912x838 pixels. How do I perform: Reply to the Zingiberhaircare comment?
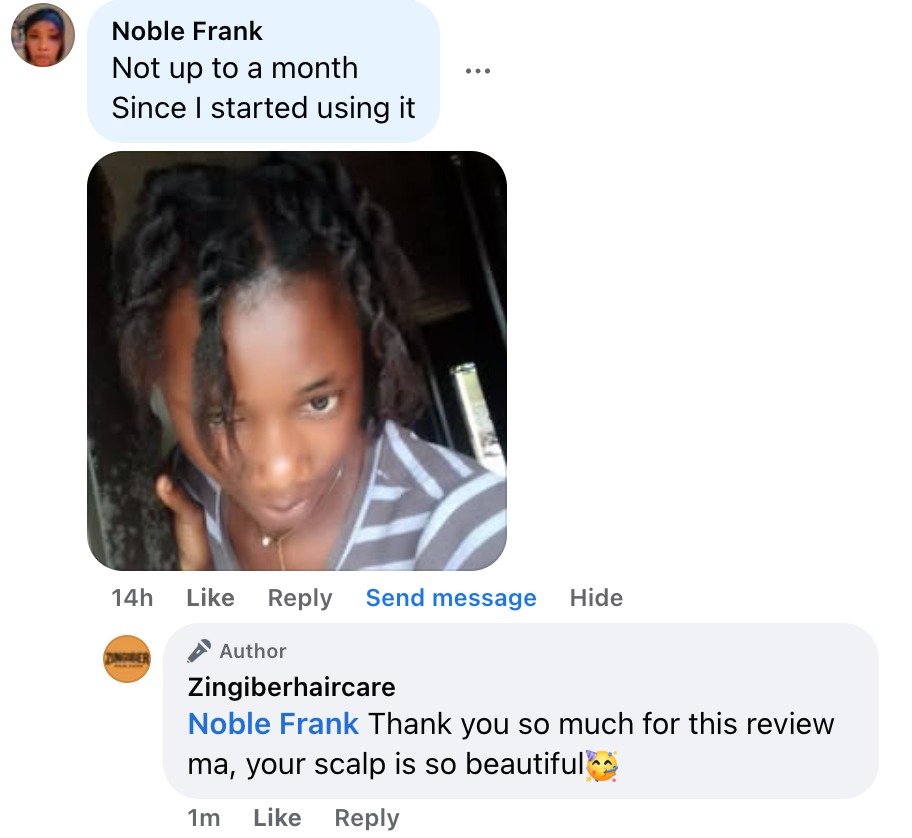(367, 818)
